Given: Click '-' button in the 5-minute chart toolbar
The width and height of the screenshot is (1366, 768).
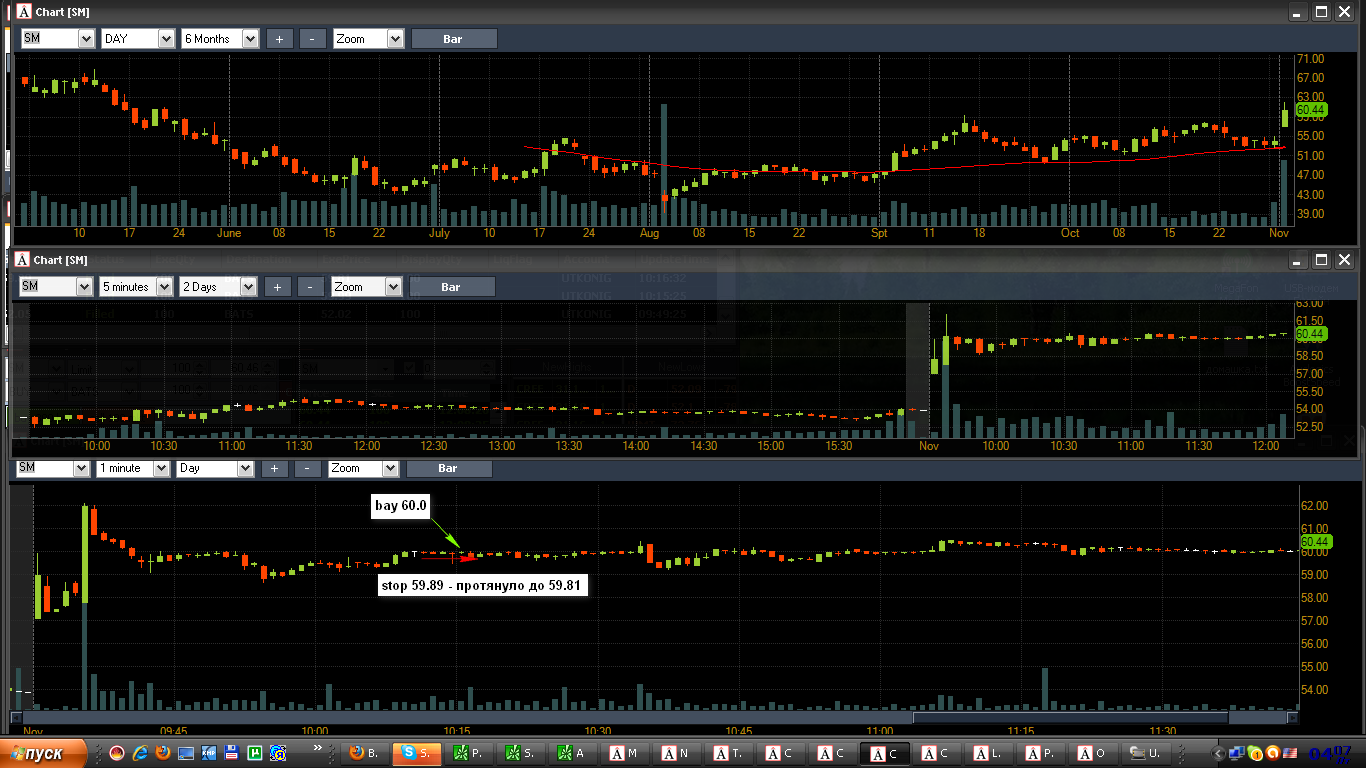Looking at the screenshot, I should point(310,287).
